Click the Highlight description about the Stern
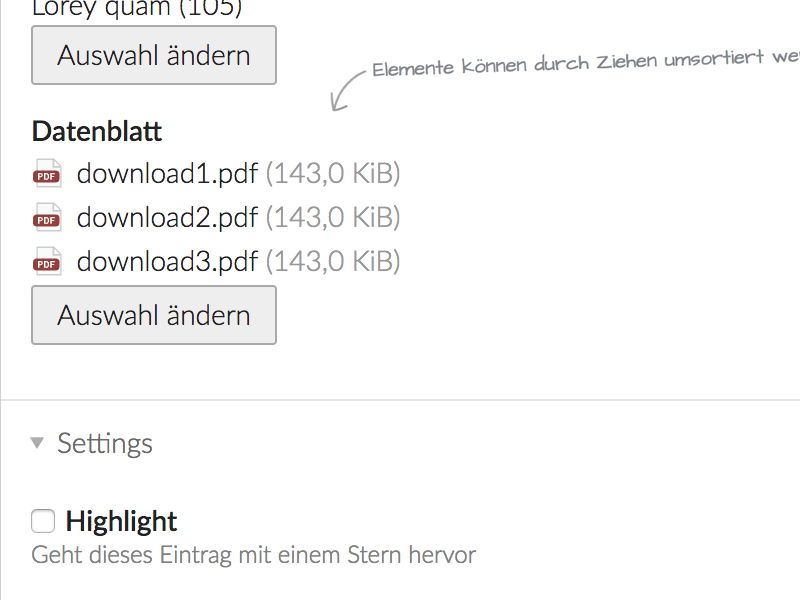This screenshot has height=600, width=800. point(254,555)
